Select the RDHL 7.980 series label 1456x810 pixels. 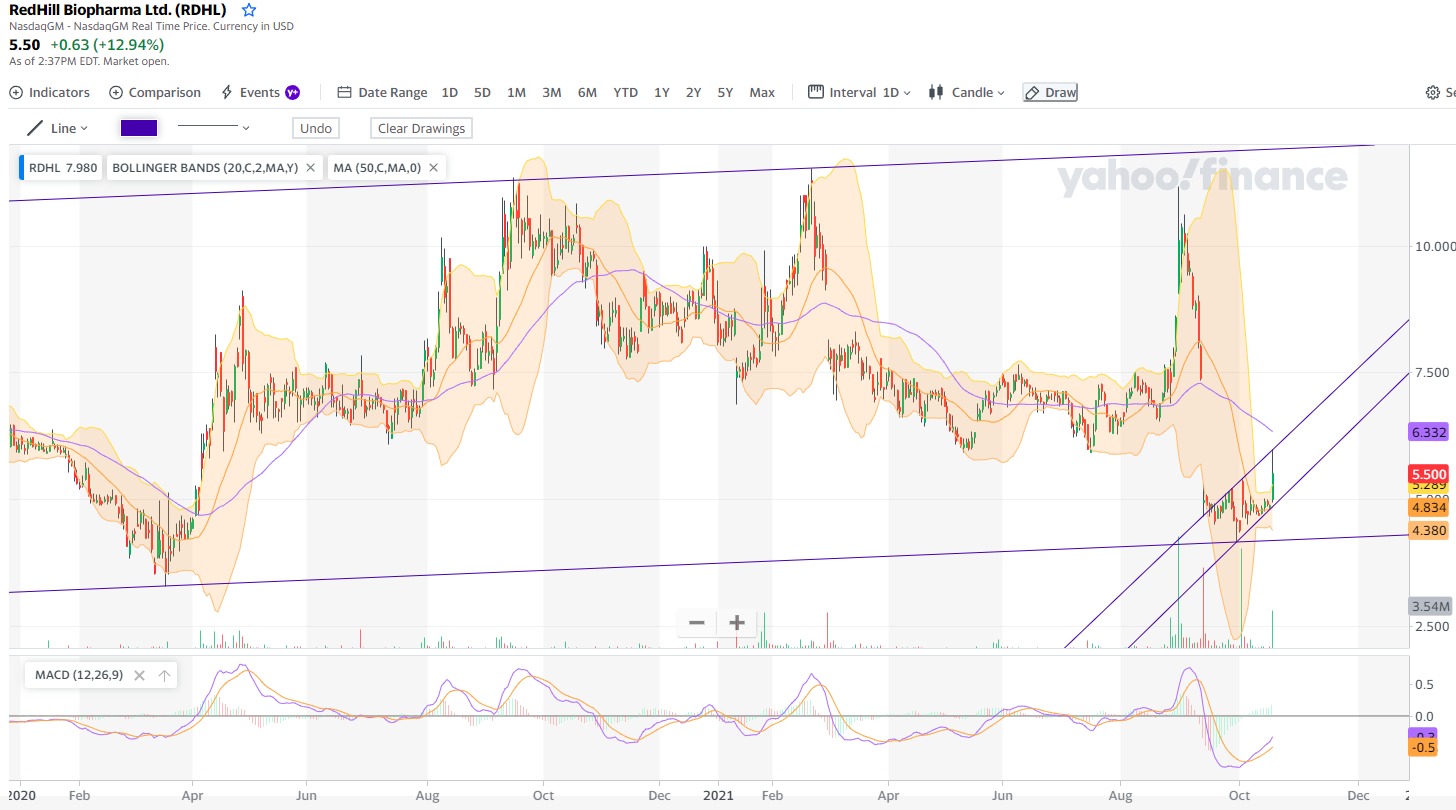tap(63, 168)
